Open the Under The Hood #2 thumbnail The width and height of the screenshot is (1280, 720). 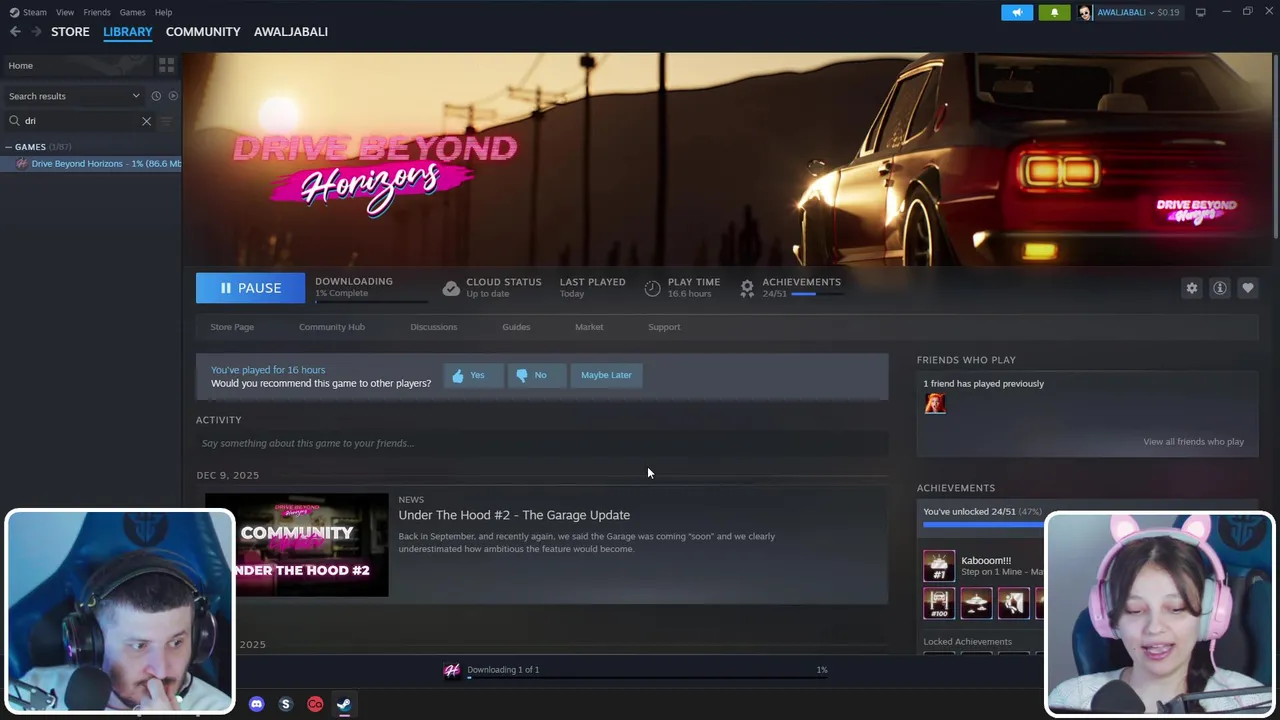(297, 545)
